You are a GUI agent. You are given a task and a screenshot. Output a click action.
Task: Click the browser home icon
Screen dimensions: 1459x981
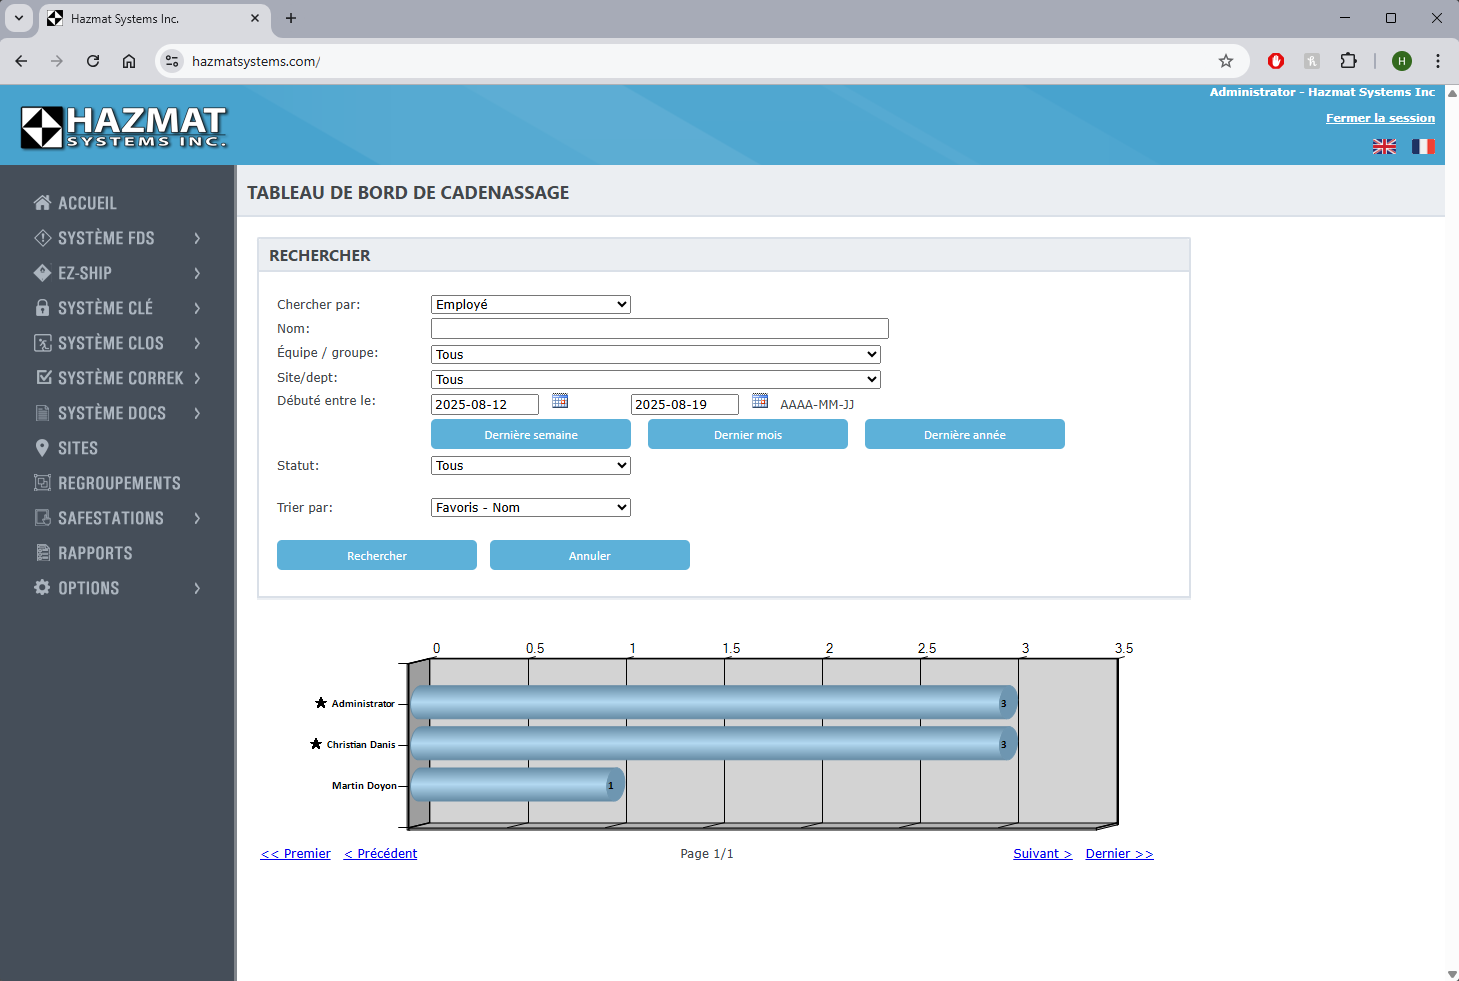[x=129, y=61]
